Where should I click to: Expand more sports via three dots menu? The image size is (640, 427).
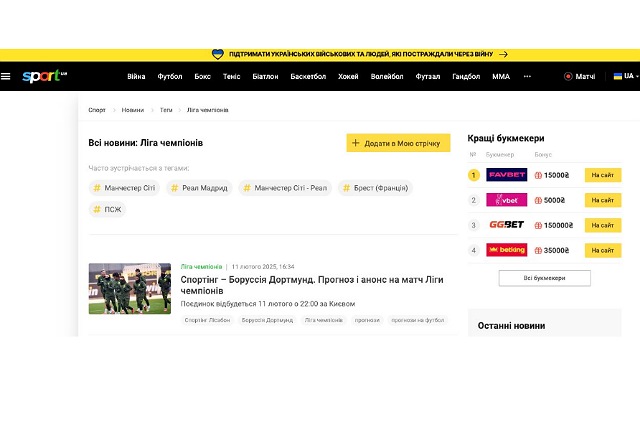pyautogui.click(x=527, y=76)
